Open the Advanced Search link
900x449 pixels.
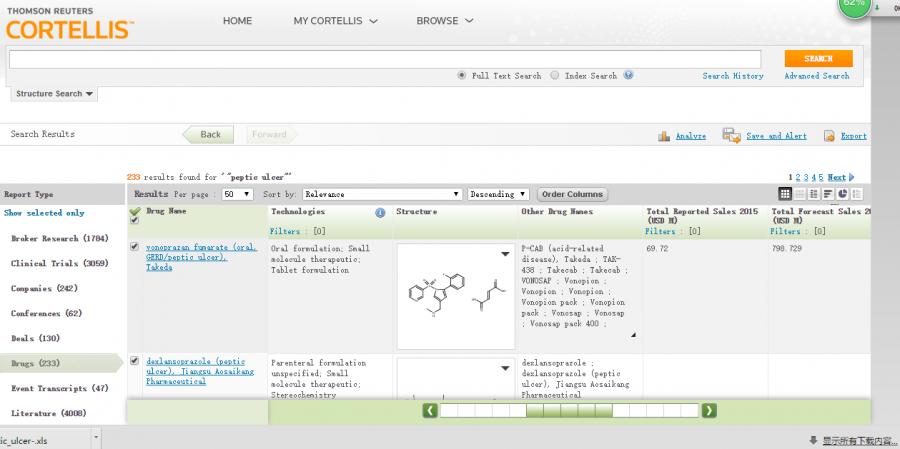point(817,76)
